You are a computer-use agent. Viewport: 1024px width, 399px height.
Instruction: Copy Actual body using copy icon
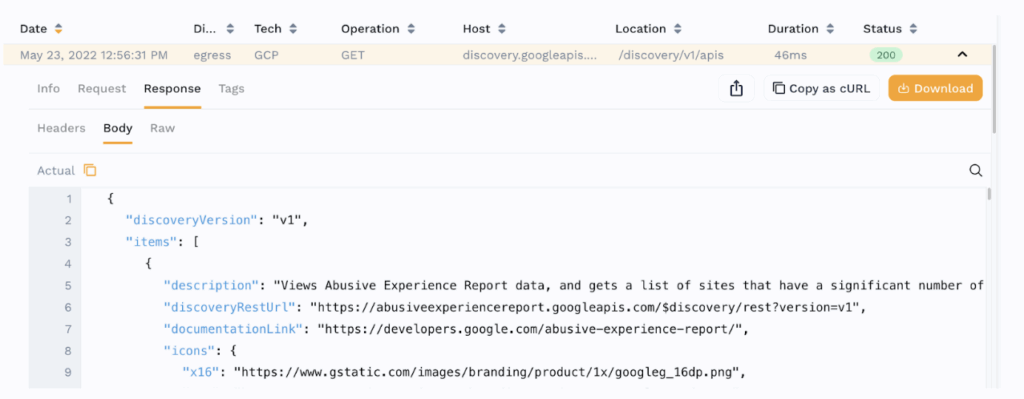pos(90,170)
